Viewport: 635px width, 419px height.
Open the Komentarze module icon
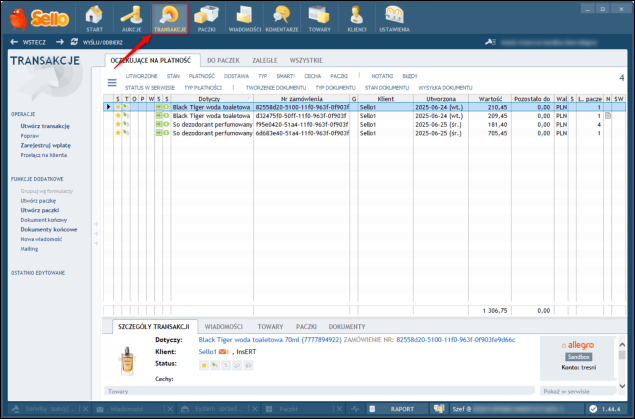282,17
